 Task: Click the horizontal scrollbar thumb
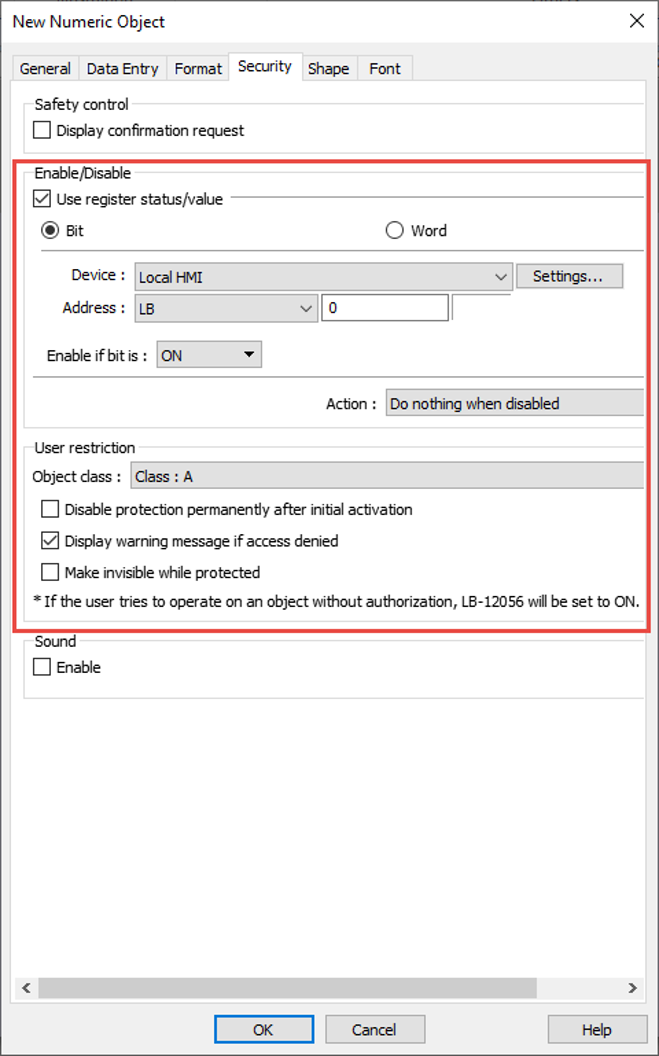(x=287, y=988)
